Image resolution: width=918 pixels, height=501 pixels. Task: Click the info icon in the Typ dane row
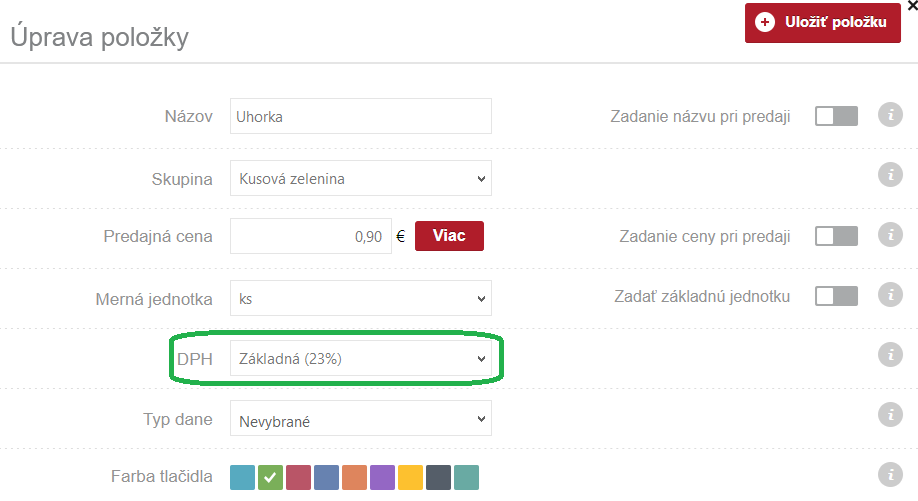[x=889, y=414]
